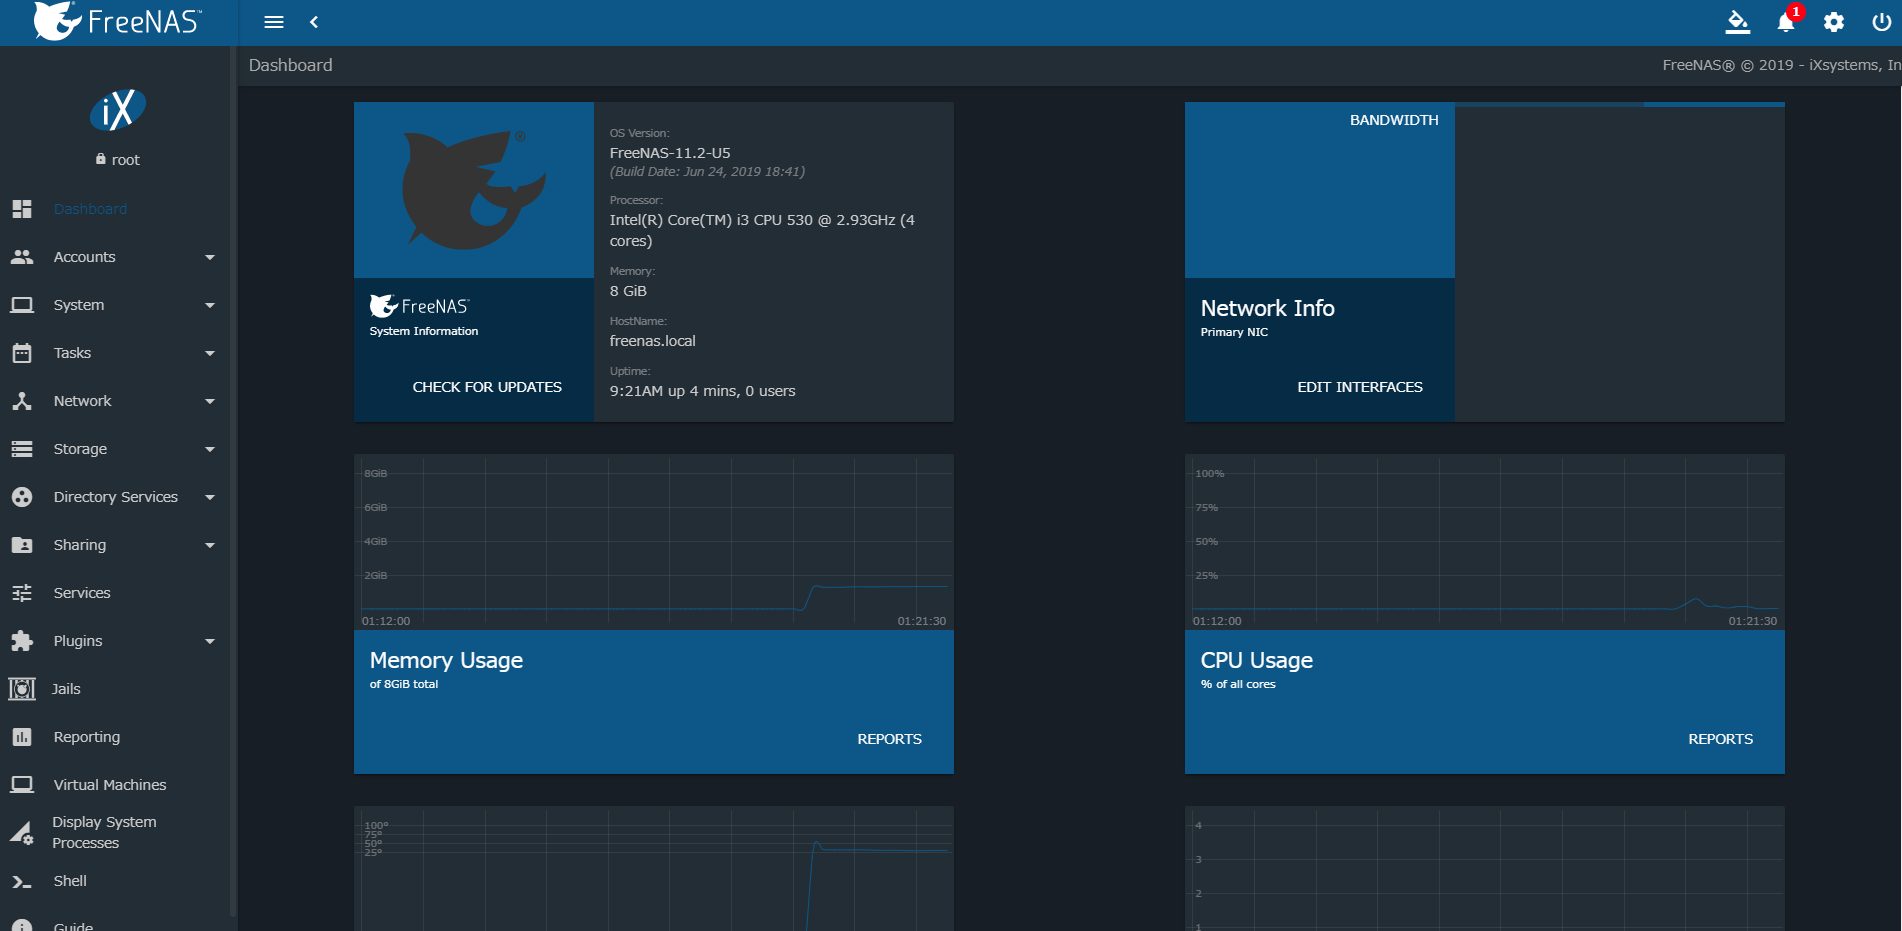Open Display System Processes menu item
The width and height of the screenshot is (1902, 931).
[104, 832]
